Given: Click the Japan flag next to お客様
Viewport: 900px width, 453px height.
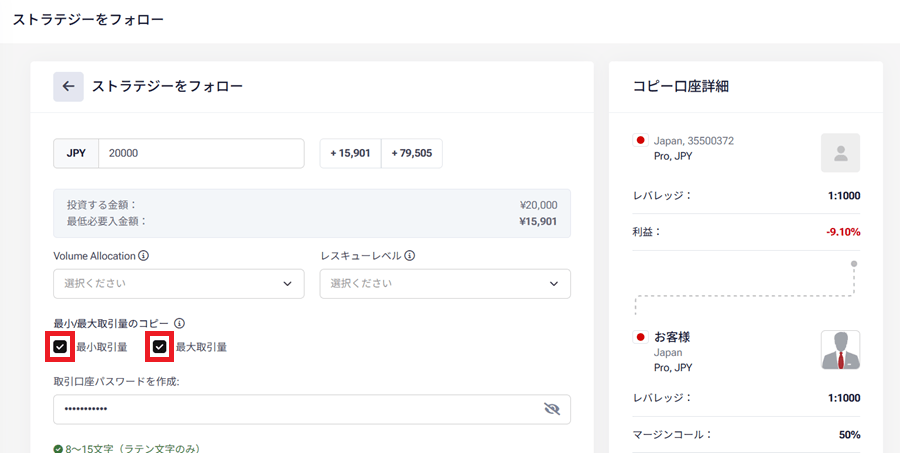Looking at the screenshot, I should pyautogui.click(x=640, y=336).
